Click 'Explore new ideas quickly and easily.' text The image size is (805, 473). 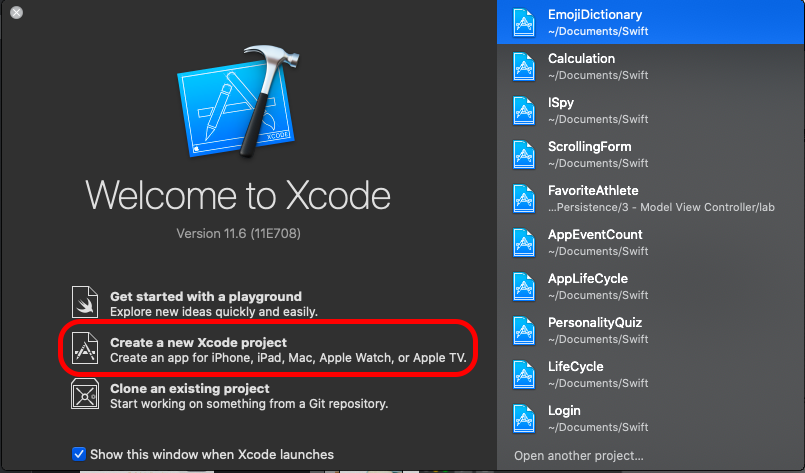pos(214,312)
